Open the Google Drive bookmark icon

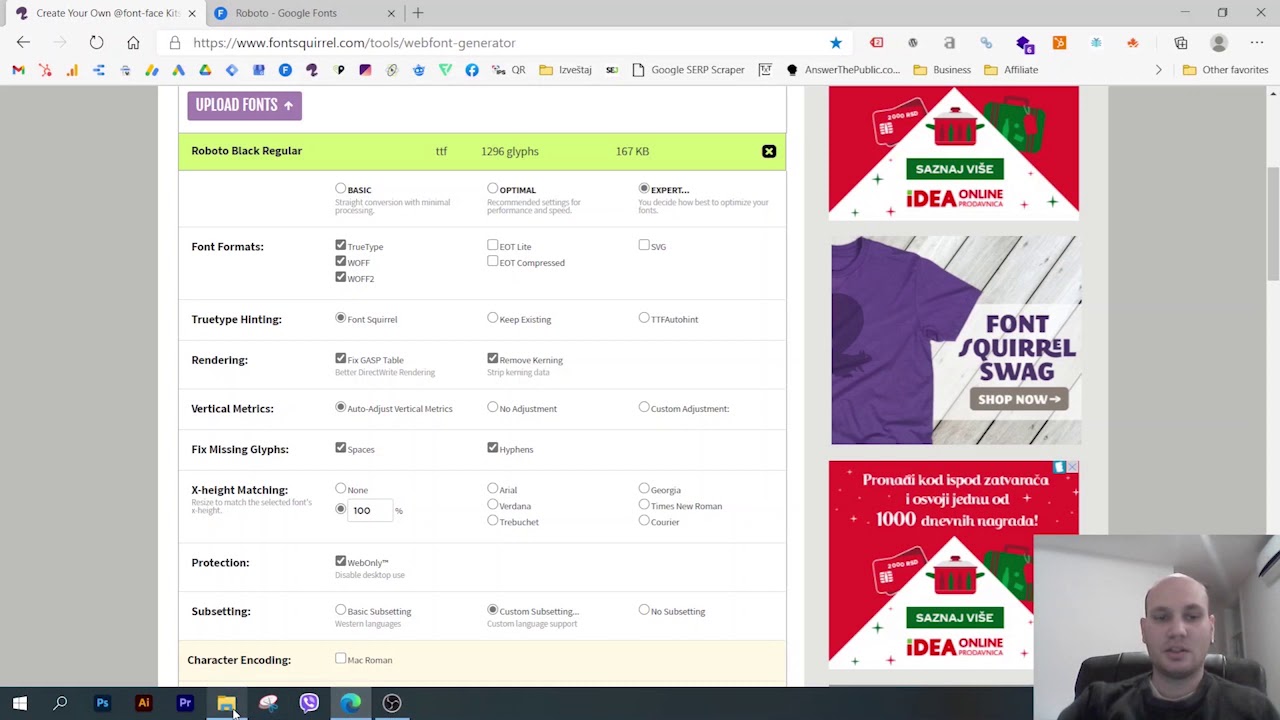(x=205, y=70)
